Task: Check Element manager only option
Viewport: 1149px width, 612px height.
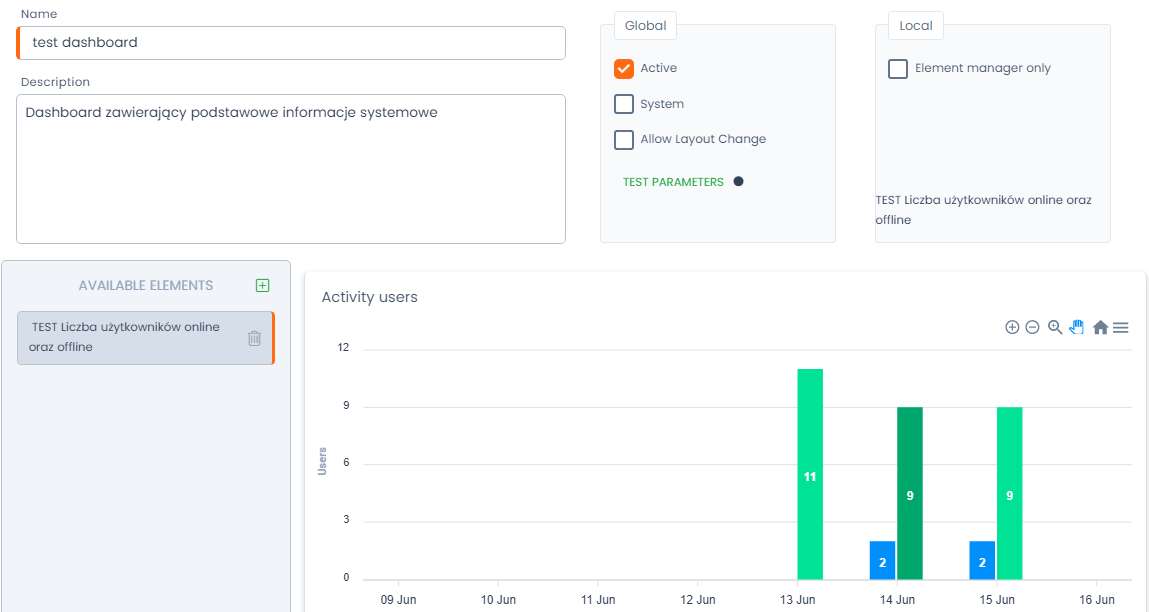Action: click(898, 68)
